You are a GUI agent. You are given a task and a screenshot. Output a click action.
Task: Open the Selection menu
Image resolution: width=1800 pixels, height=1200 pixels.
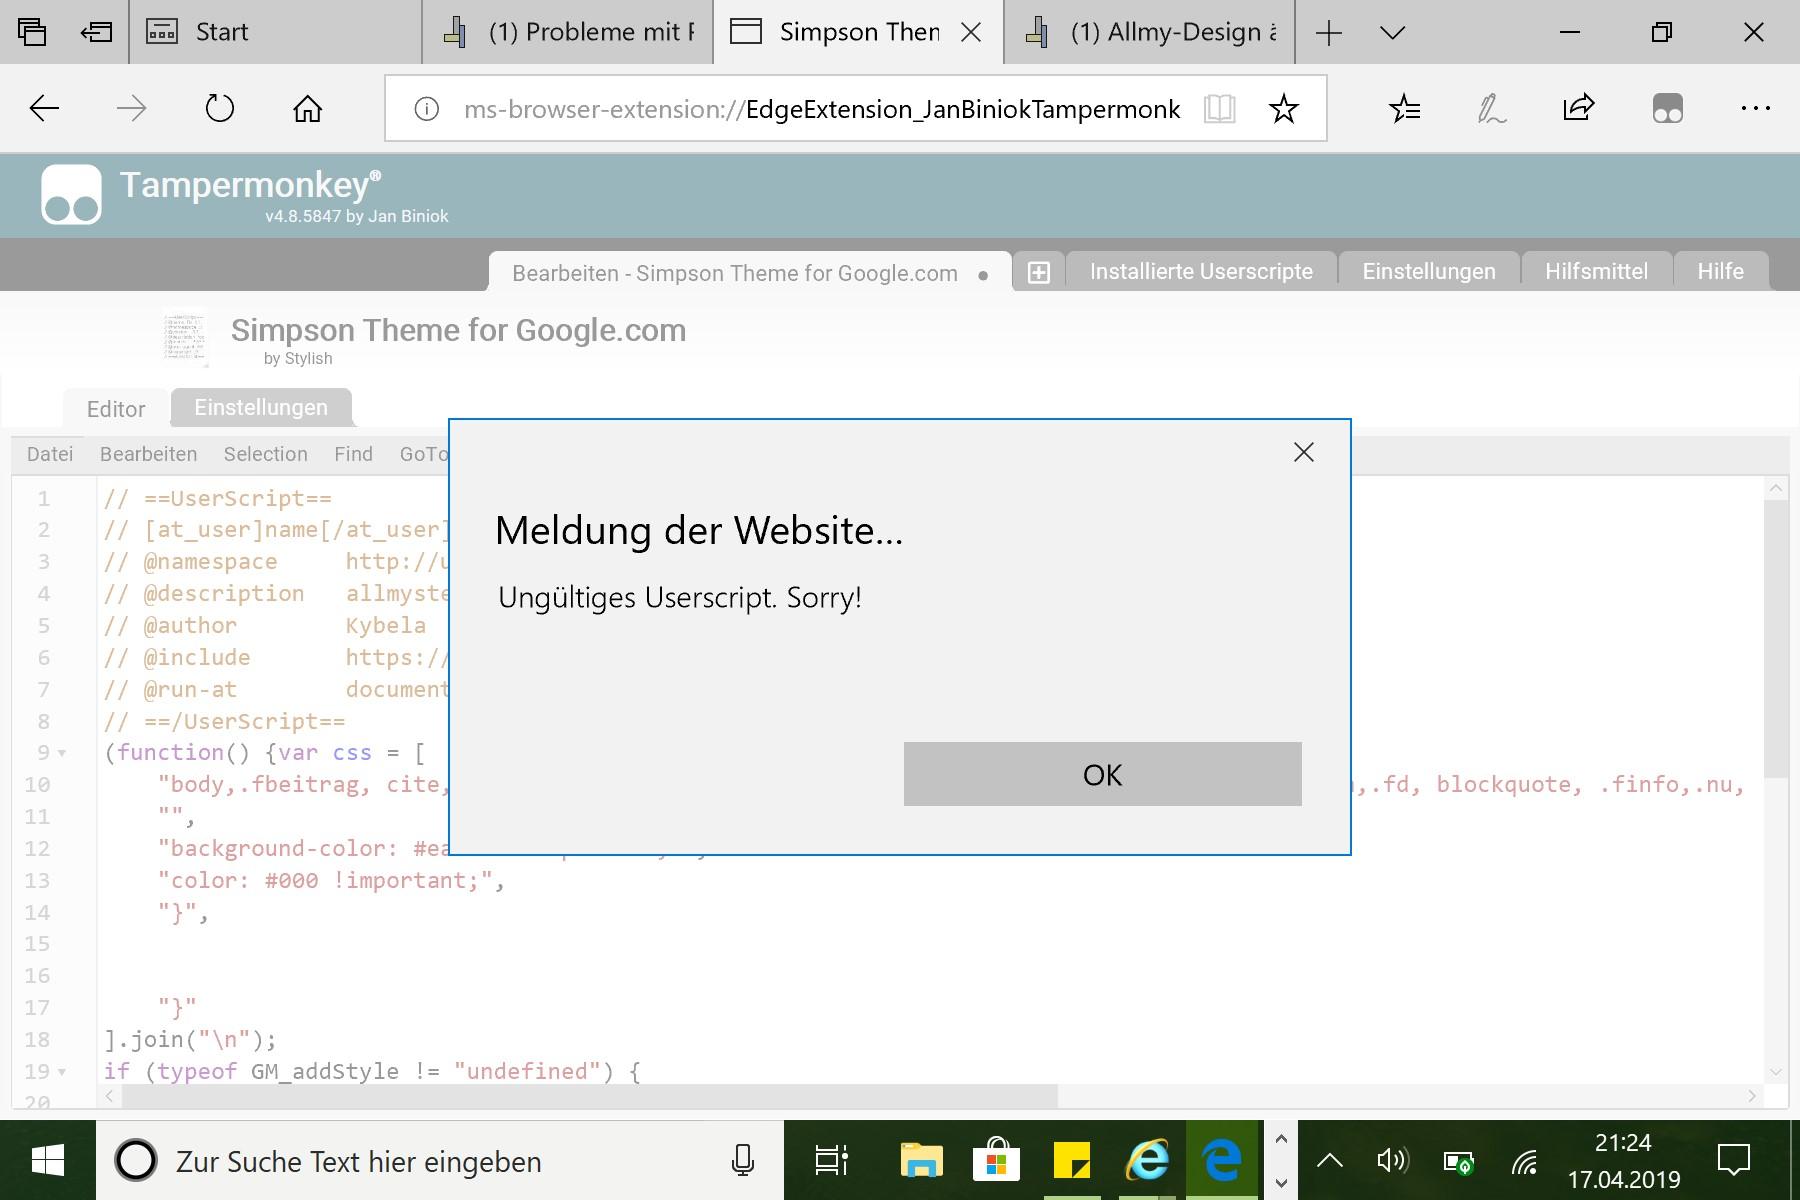[266, 454]
